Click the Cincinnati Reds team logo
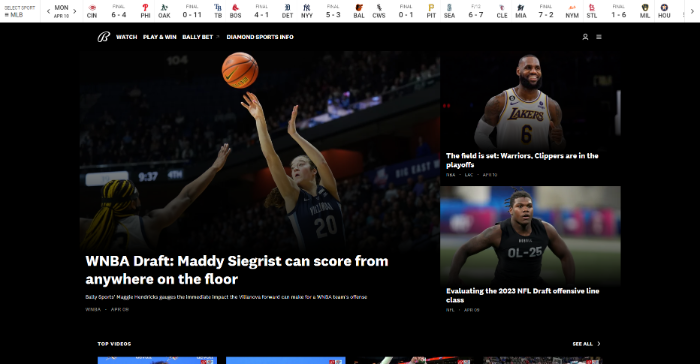This screenshot has width=700, height=364. pyautogui.click(x=92, y=8)
